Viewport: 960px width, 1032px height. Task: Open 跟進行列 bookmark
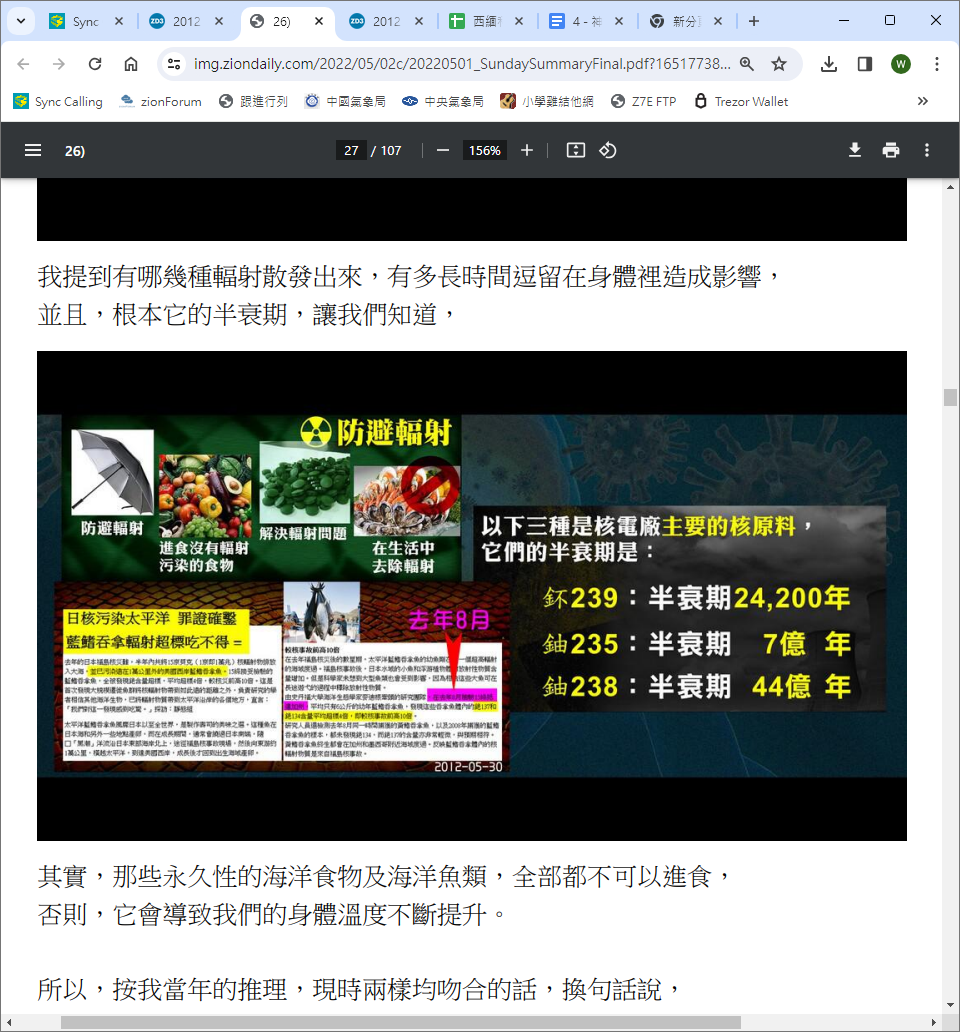pyautogui.click(x=254, y=101)
